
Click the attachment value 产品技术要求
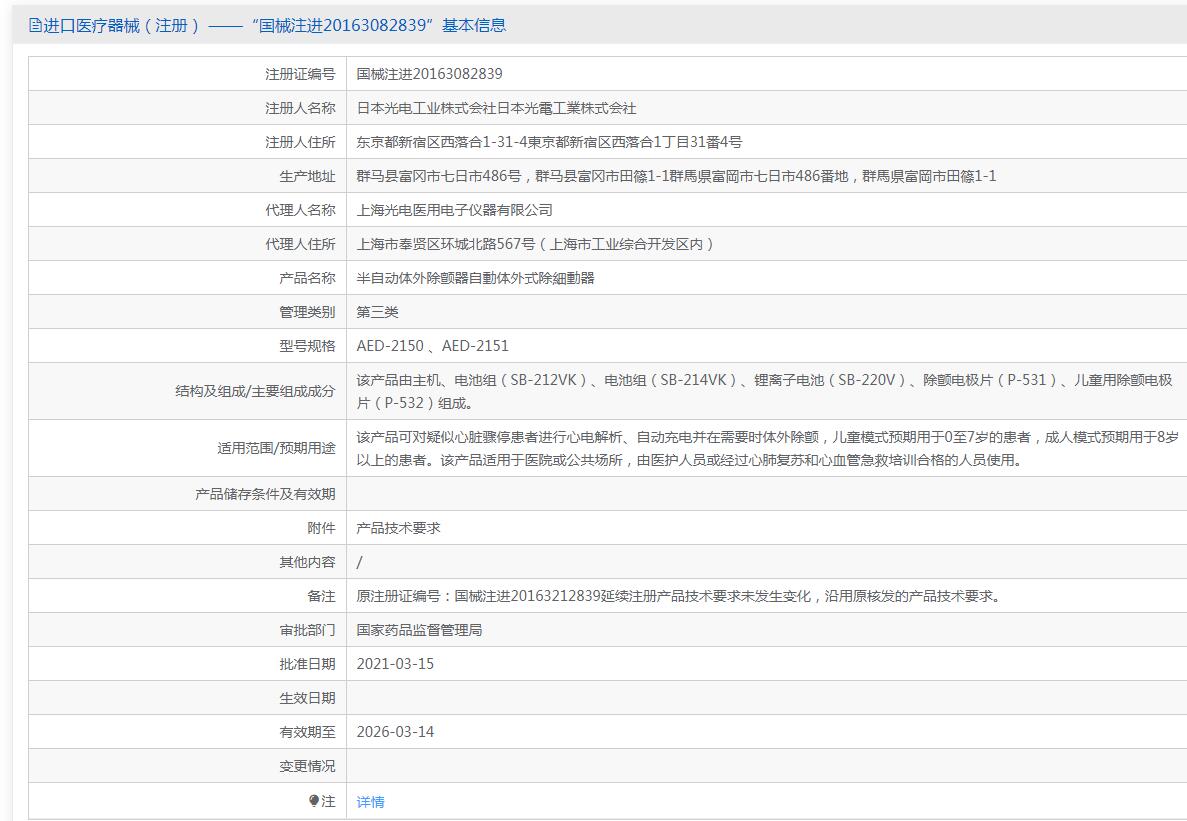(x=398, y=528)
